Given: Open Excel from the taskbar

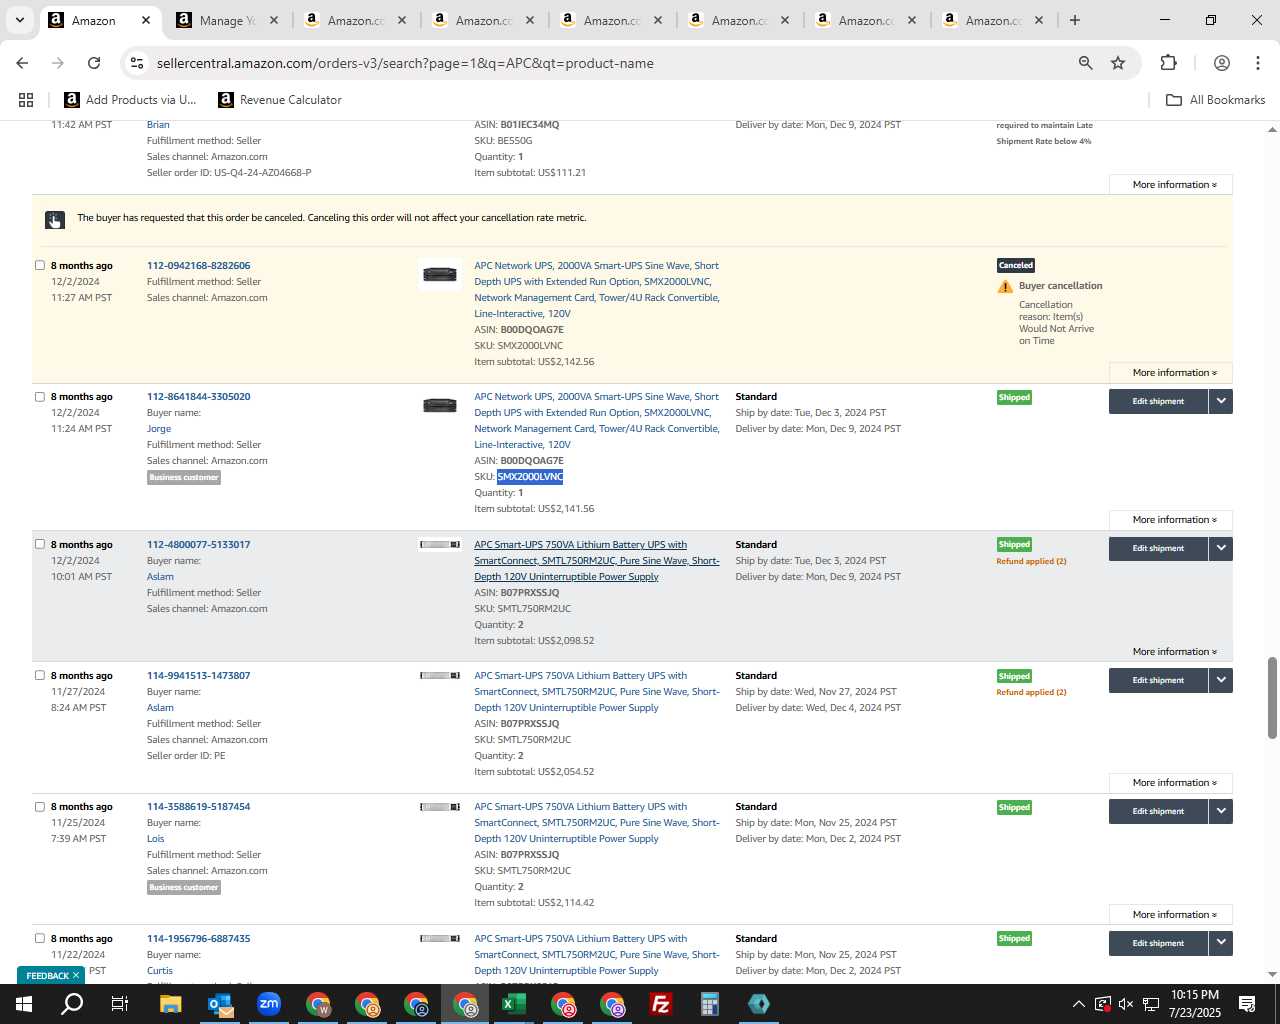Looking at the screenshot, I should click(x=514, y=1004).
